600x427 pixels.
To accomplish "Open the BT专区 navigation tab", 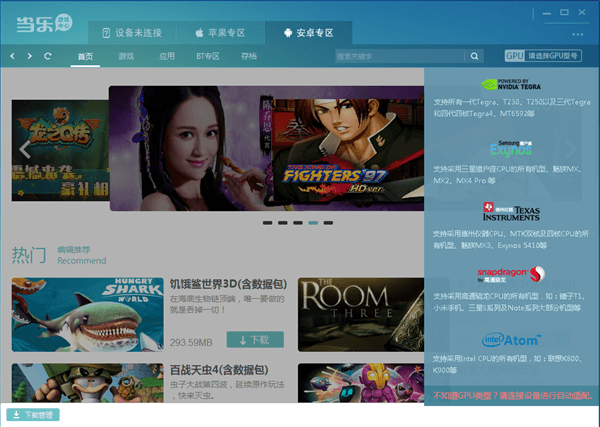I will (x=207, y=56).
